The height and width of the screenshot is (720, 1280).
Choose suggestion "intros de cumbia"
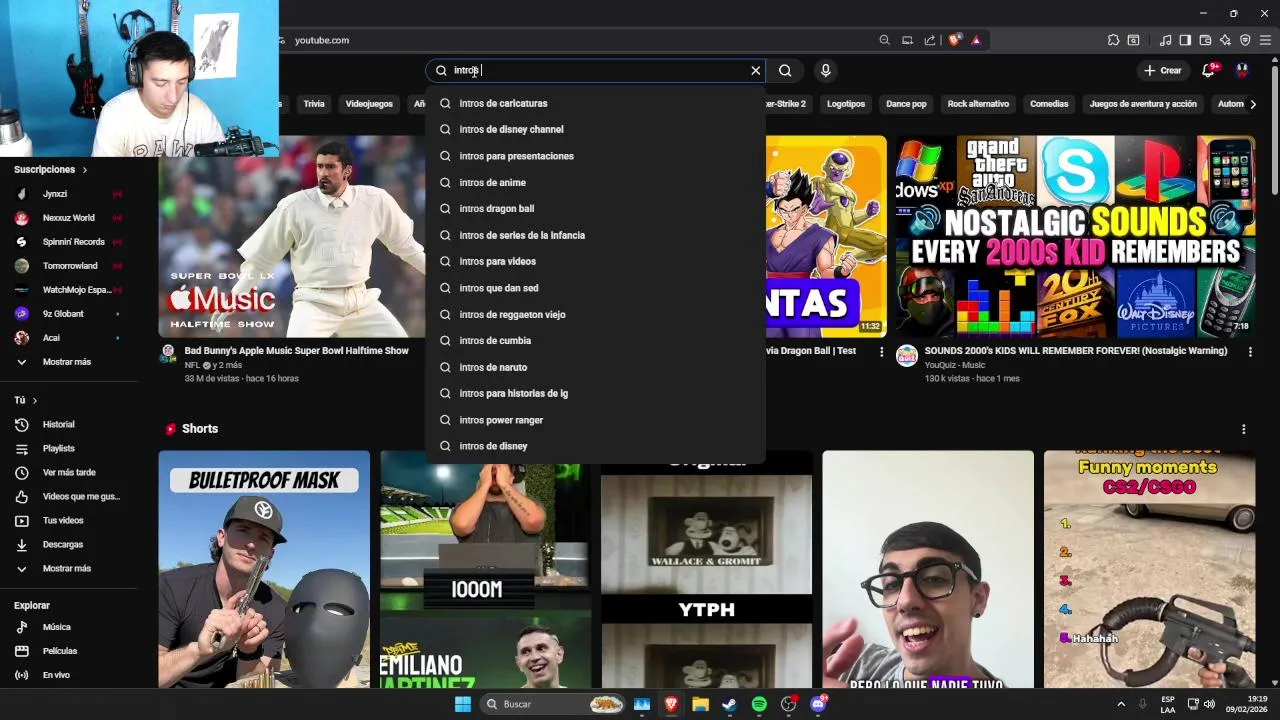point(596,340)
